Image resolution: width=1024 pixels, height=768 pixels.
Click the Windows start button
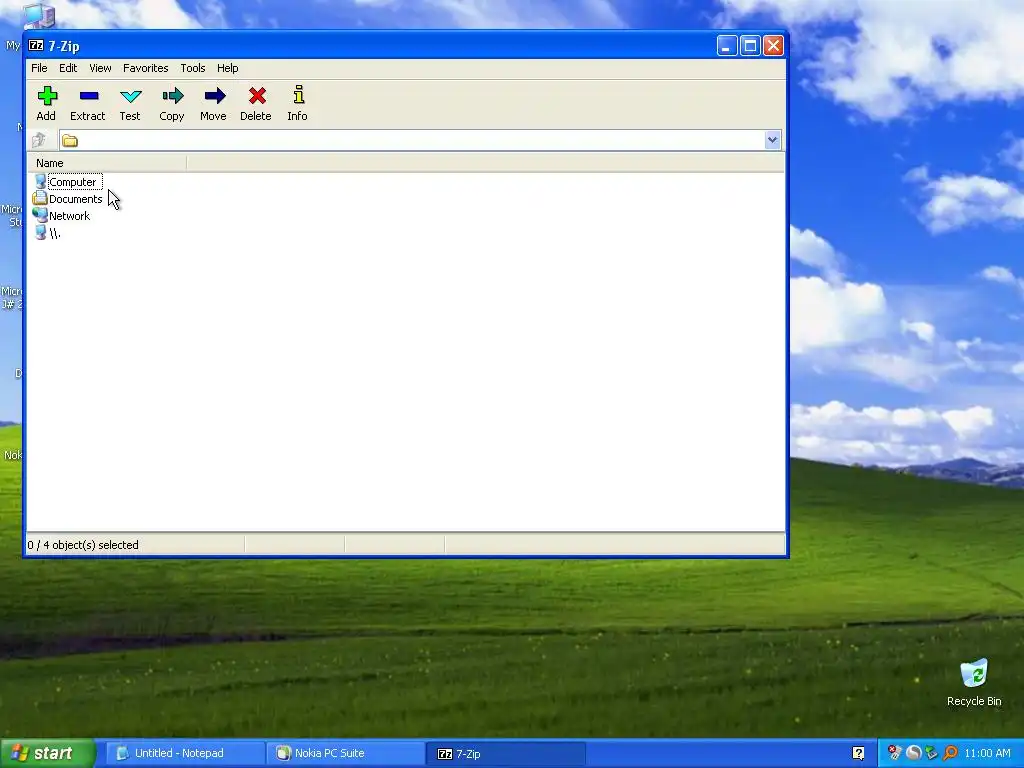coord(48,753)
